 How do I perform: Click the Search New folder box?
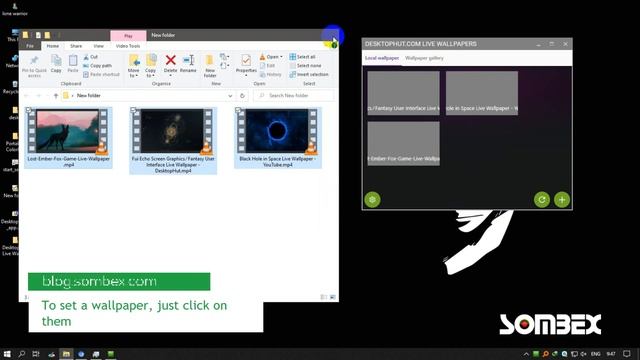[x=294, y=96]
